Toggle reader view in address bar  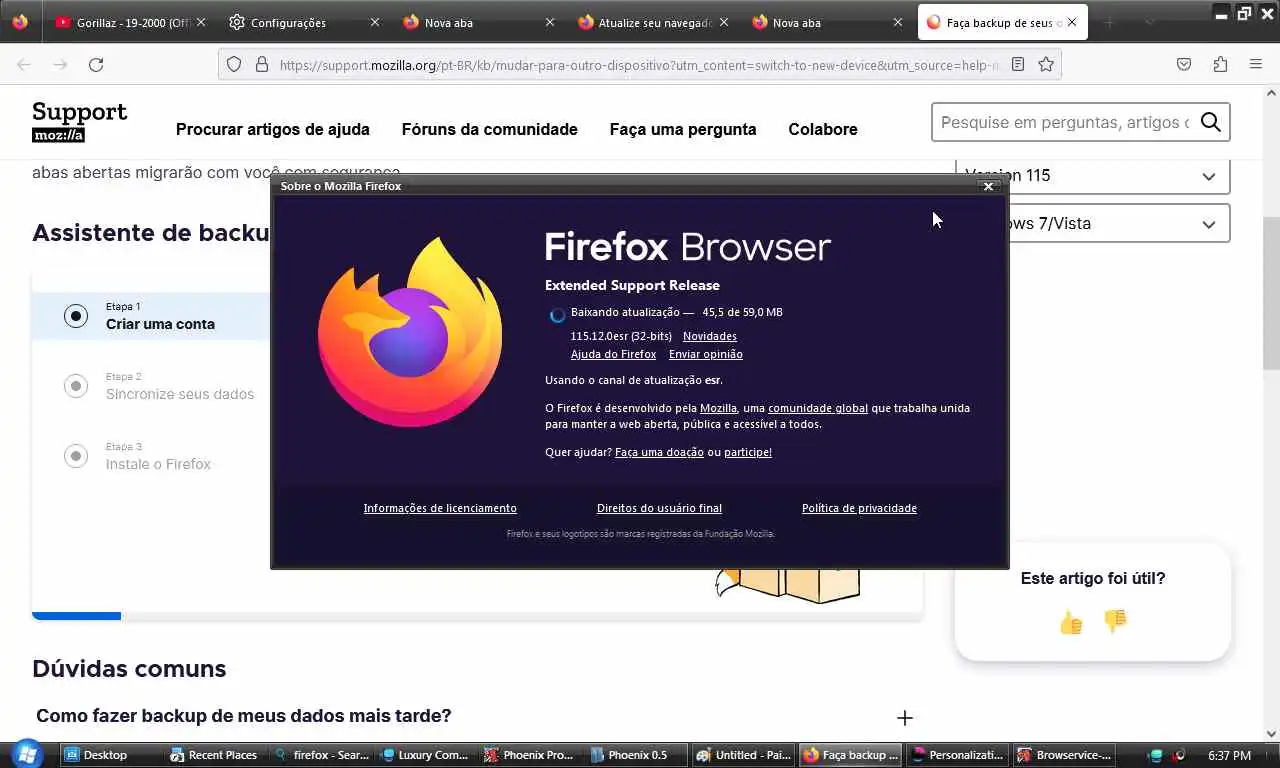(1017, 64)
